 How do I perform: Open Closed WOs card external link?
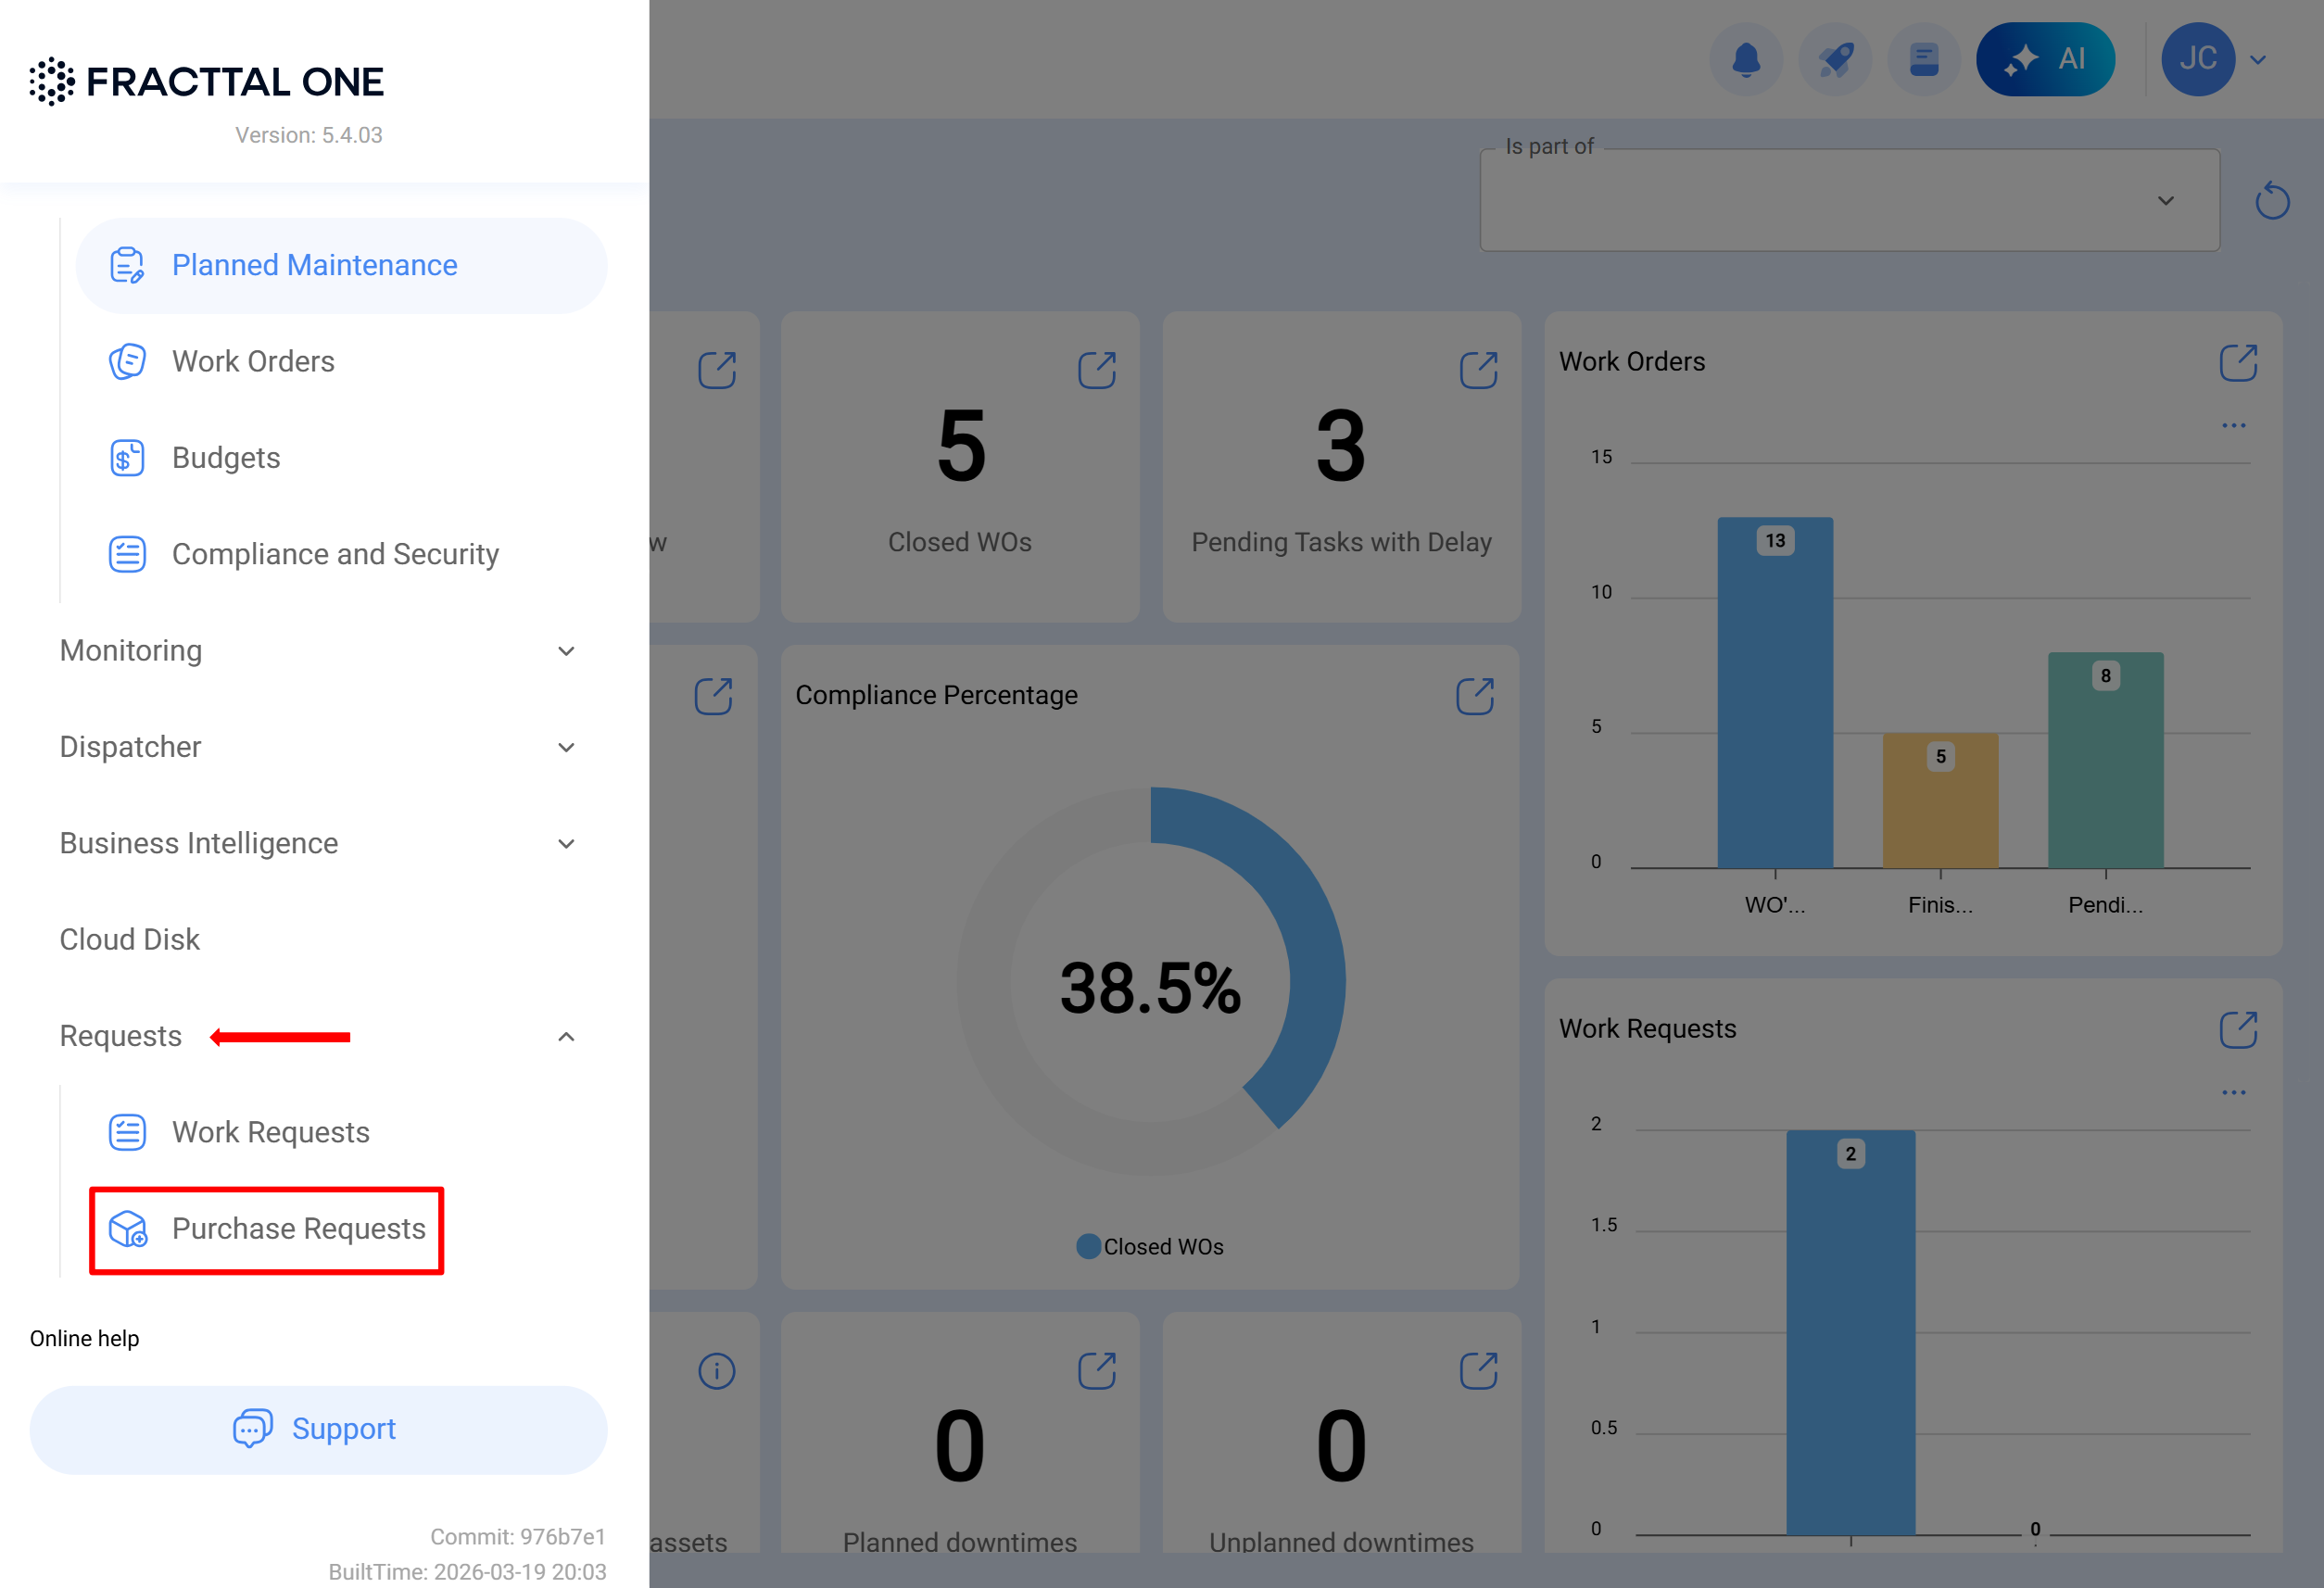(1097, 370)
